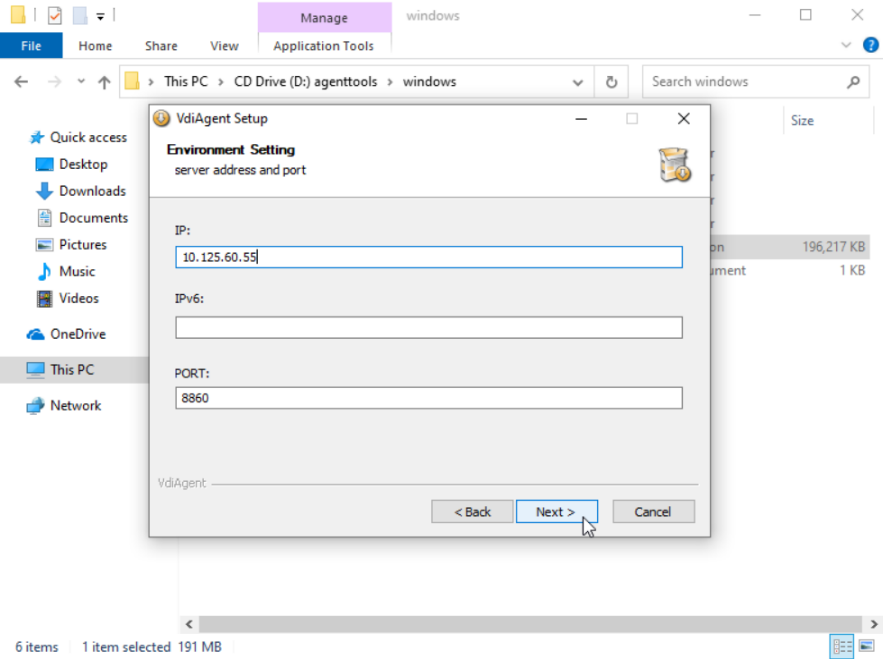
Task: Focus the empty IPv6 input field
Action: (429, 327)
